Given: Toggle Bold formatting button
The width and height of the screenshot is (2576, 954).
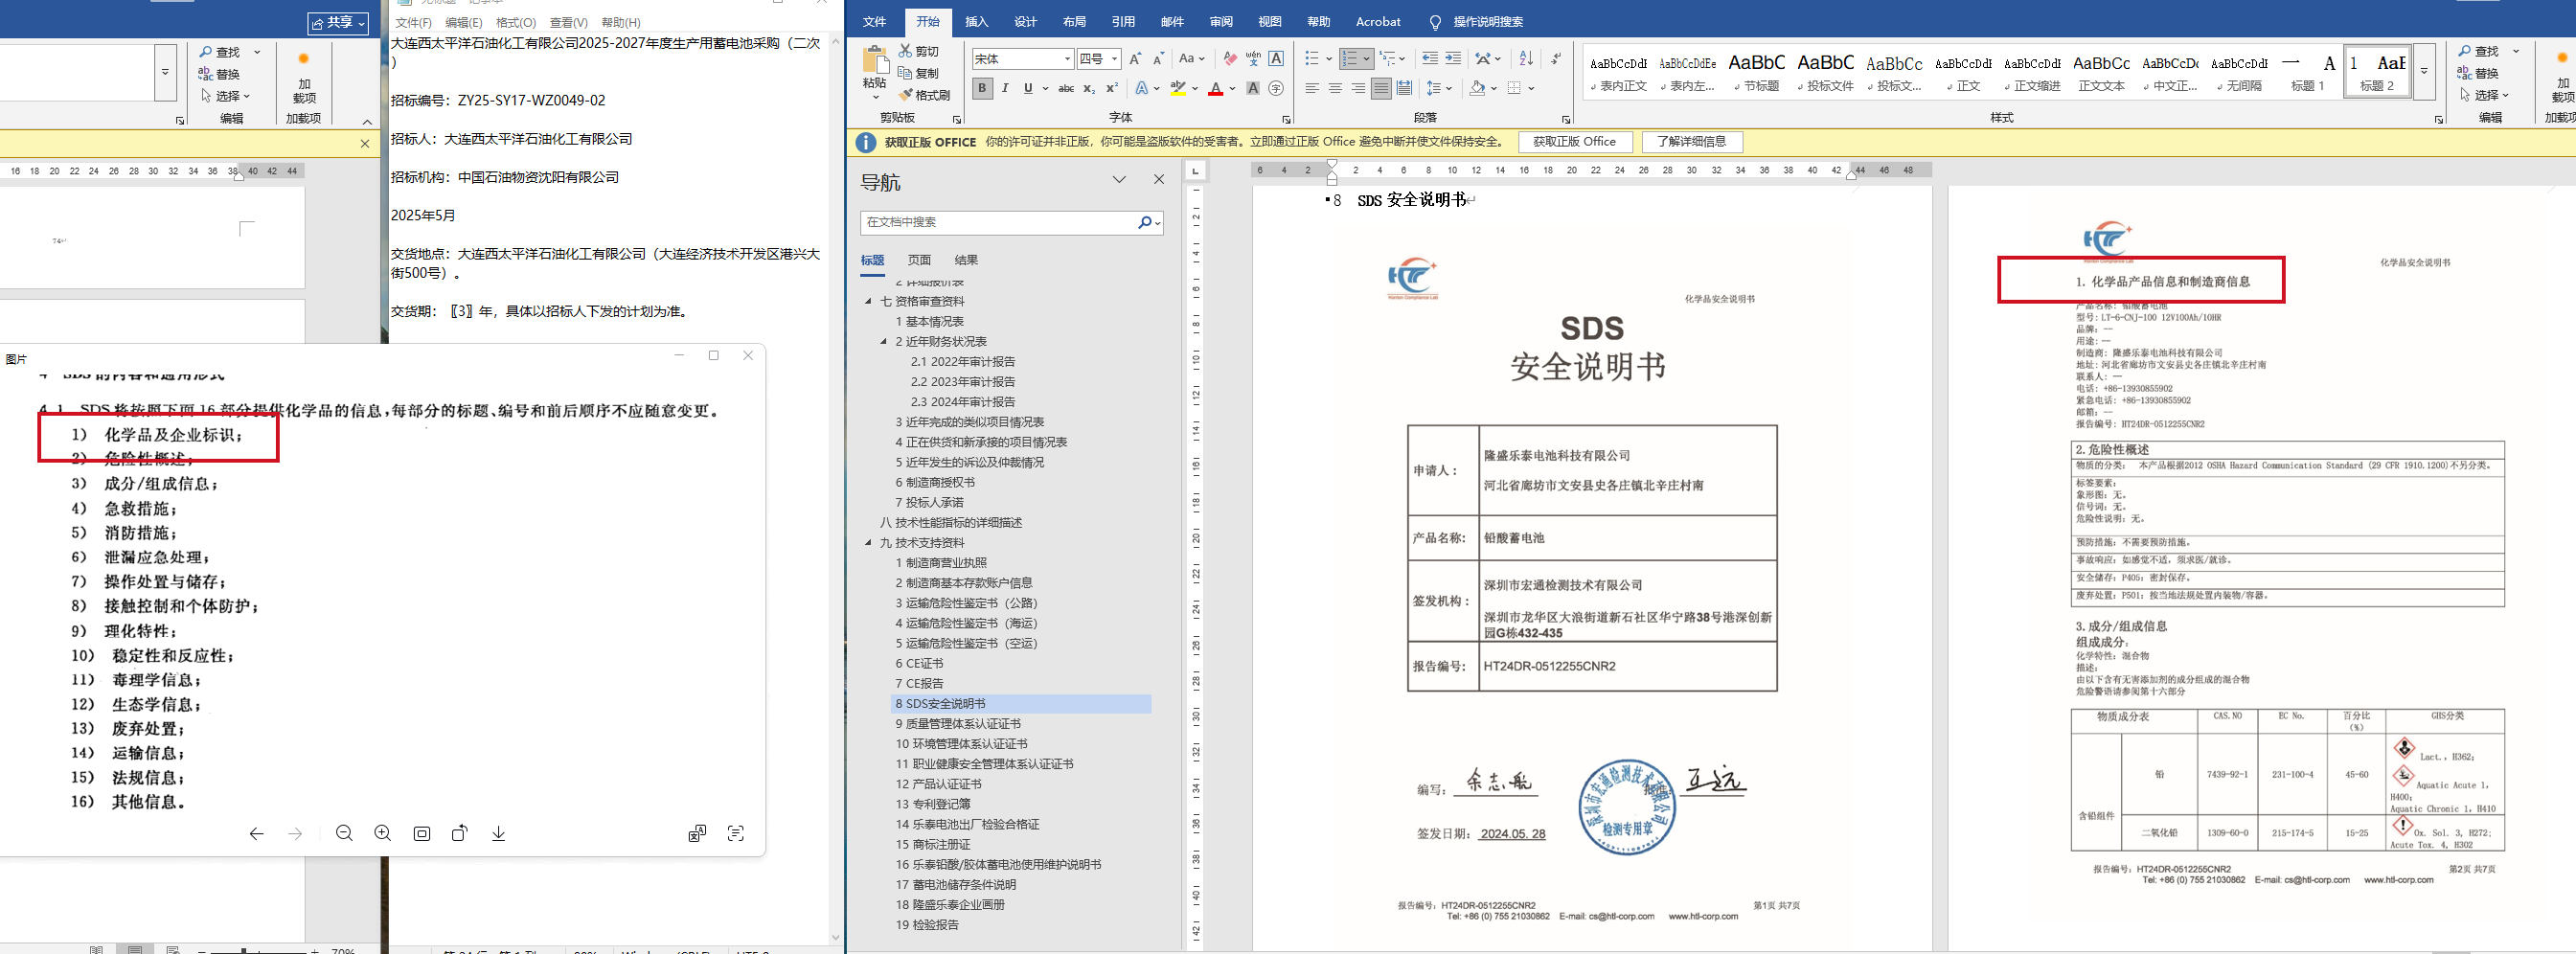Looking at the screenshot, I should click(x=982, y=88).
